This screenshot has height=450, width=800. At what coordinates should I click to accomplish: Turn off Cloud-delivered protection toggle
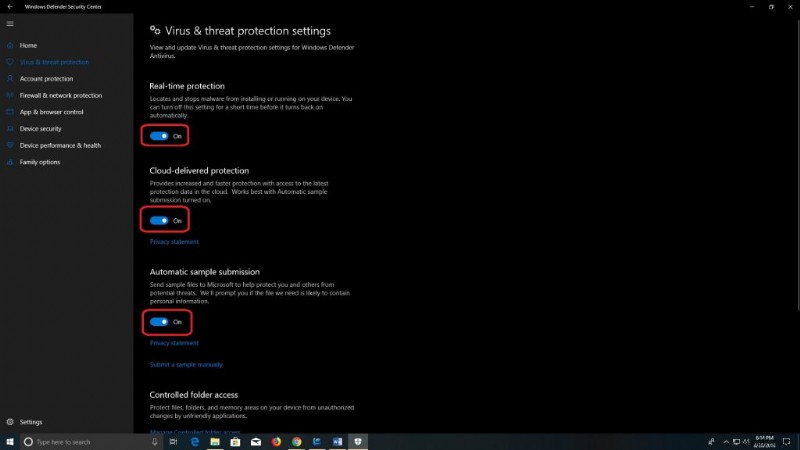[159, 221]
